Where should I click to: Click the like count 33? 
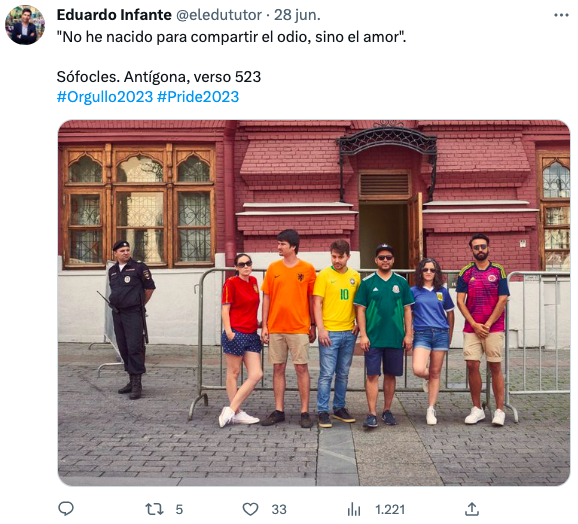279,510
